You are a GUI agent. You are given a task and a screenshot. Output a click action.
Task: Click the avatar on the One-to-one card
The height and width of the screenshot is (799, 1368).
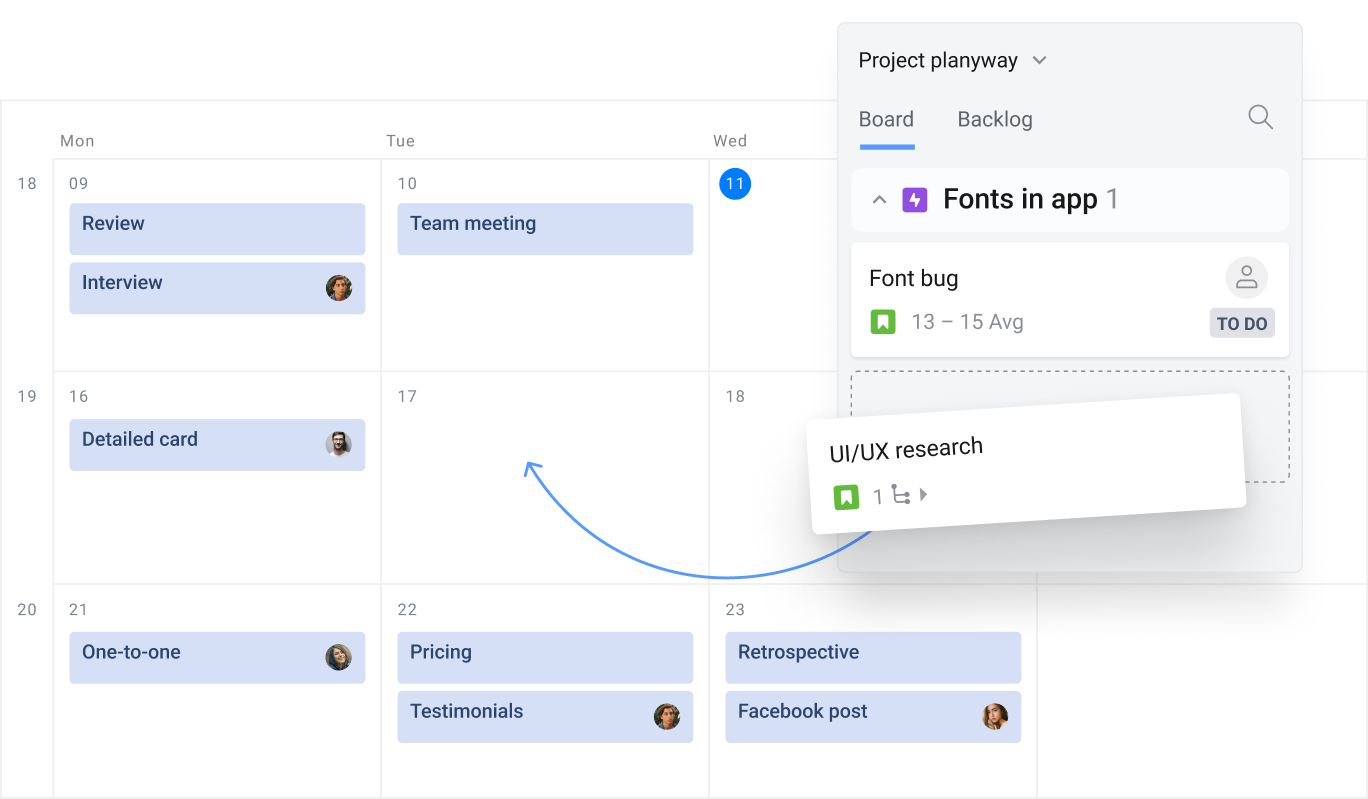(340, 657)
